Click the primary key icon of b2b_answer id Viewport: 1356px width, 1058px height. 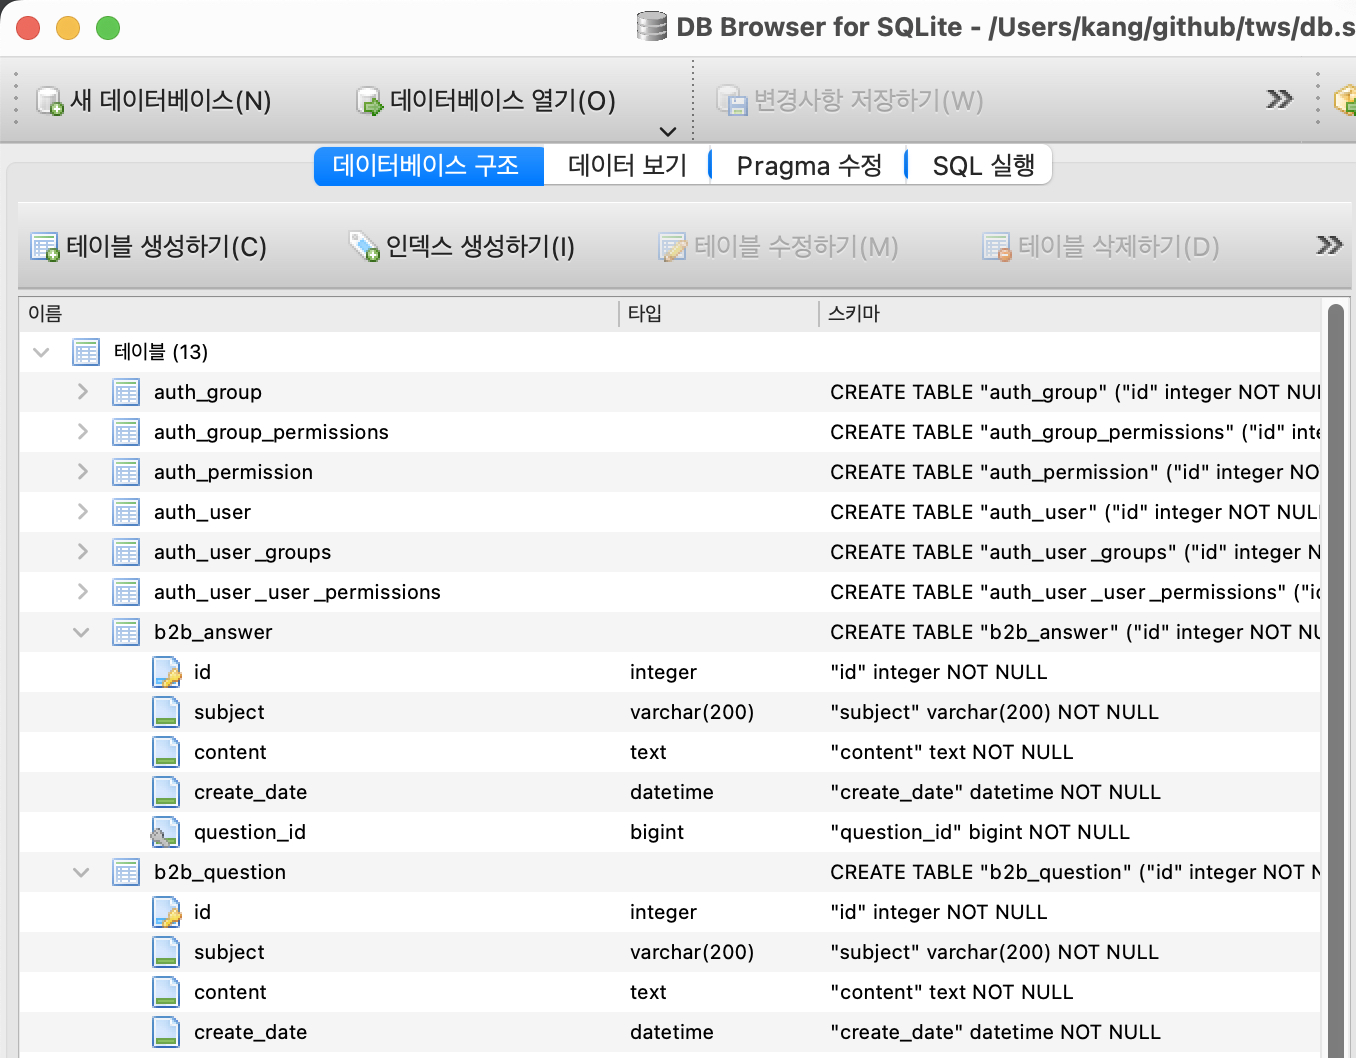point(166,672)
